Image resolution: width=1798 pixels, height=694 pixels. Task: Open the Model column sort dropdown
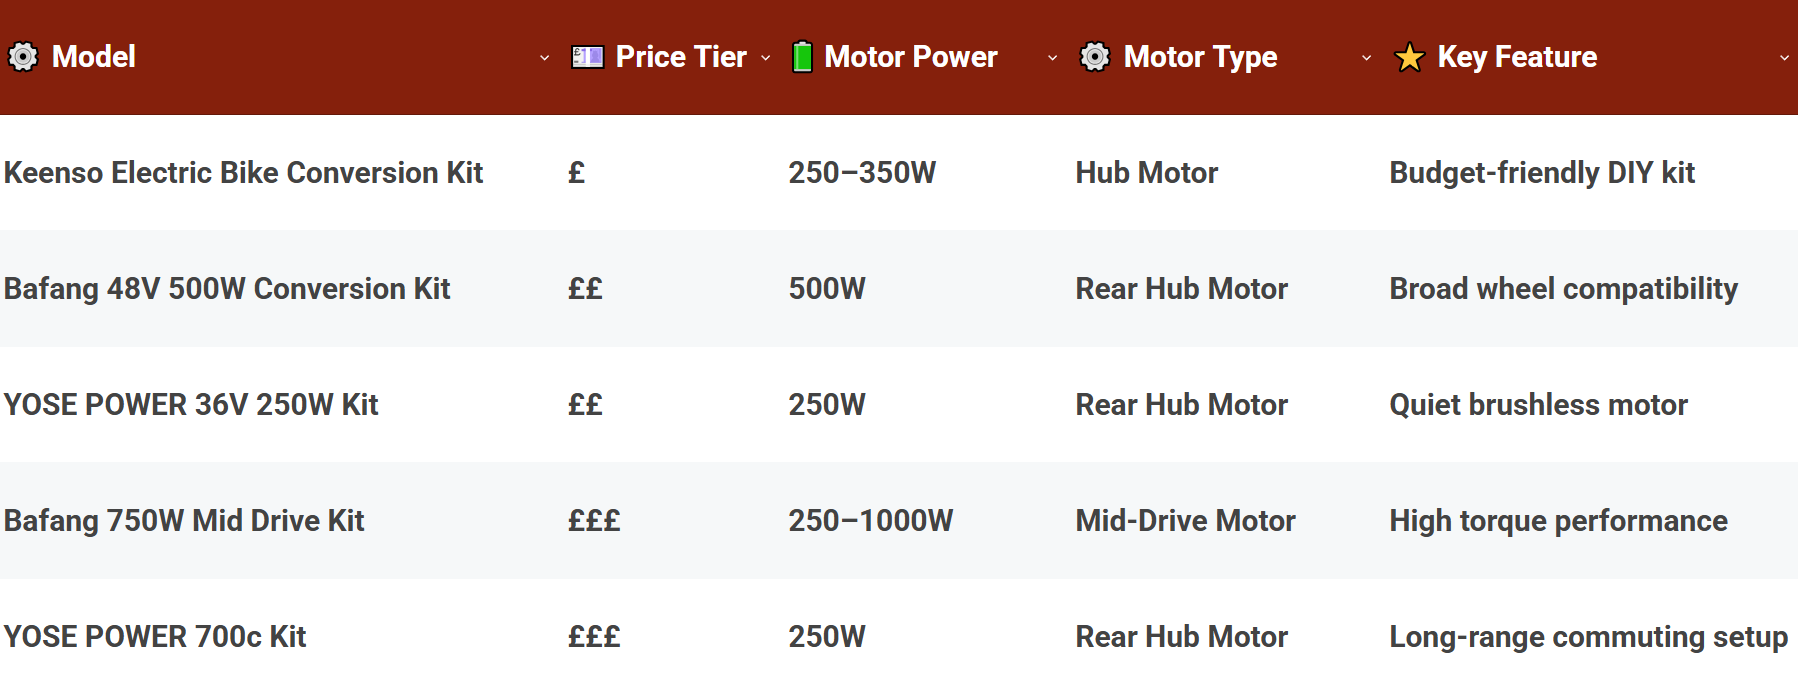coord(544,60)
